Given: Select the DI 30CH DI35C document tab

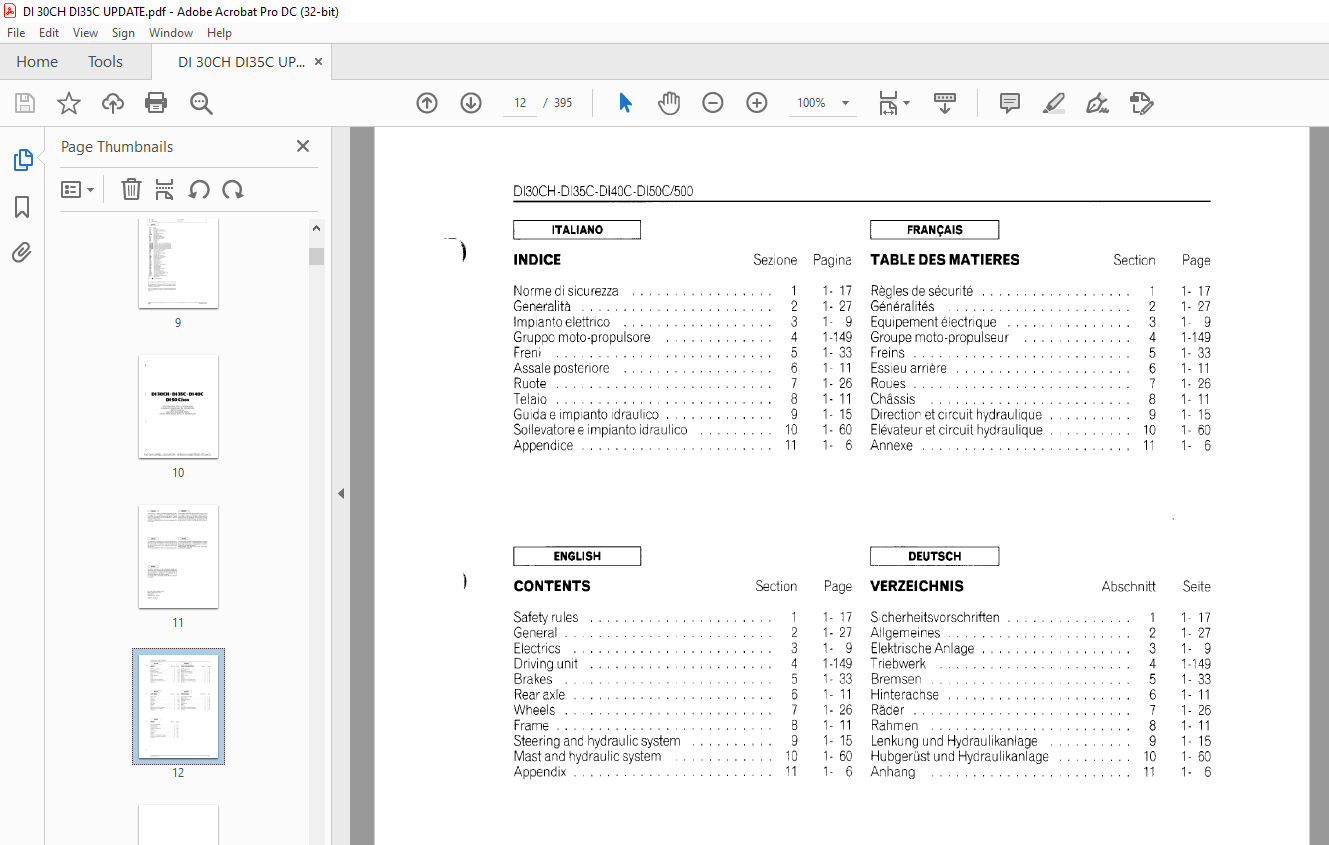Looking at the screenshot, I should click(x=242, y=62).
